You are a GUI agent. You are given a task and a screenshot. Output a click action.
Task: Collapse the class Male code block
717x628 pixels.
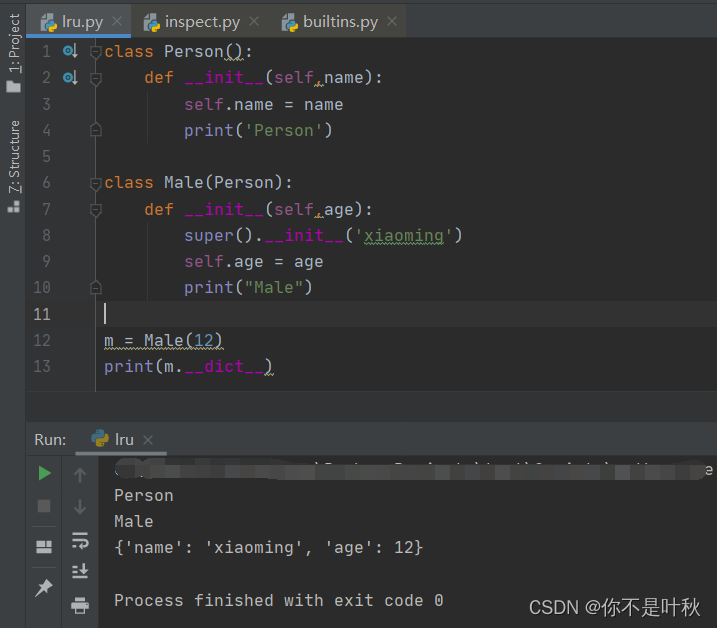[96, 183]
